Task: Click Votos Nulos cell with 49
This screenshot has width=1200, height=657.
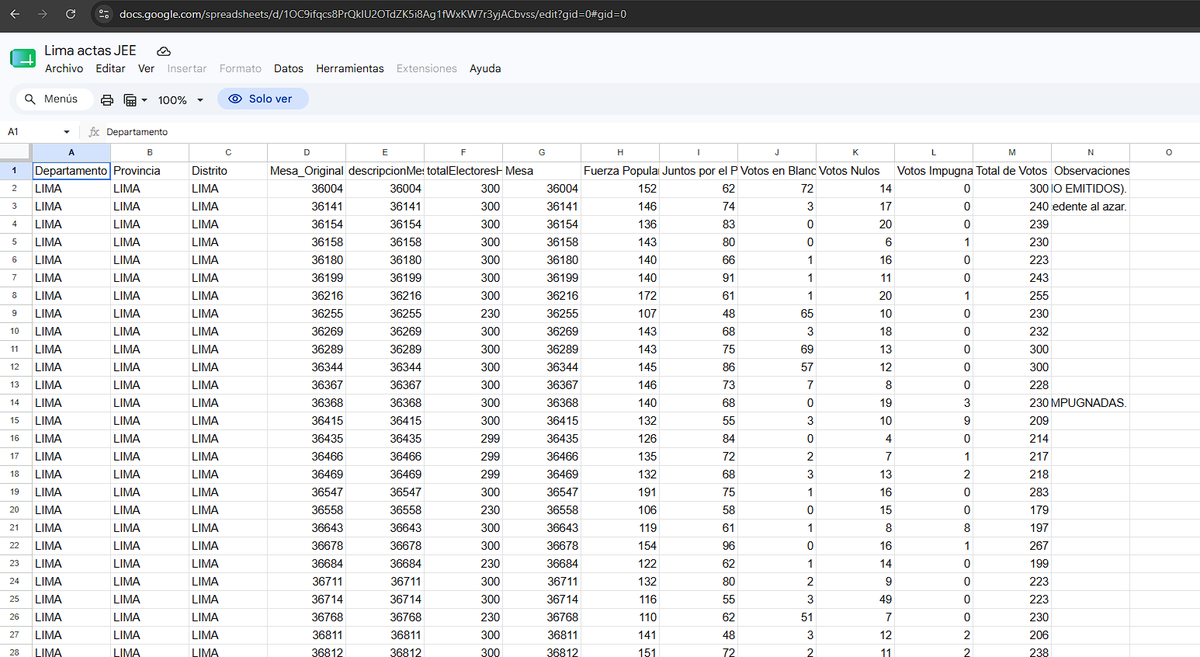Action: click(x=855, y=599)
